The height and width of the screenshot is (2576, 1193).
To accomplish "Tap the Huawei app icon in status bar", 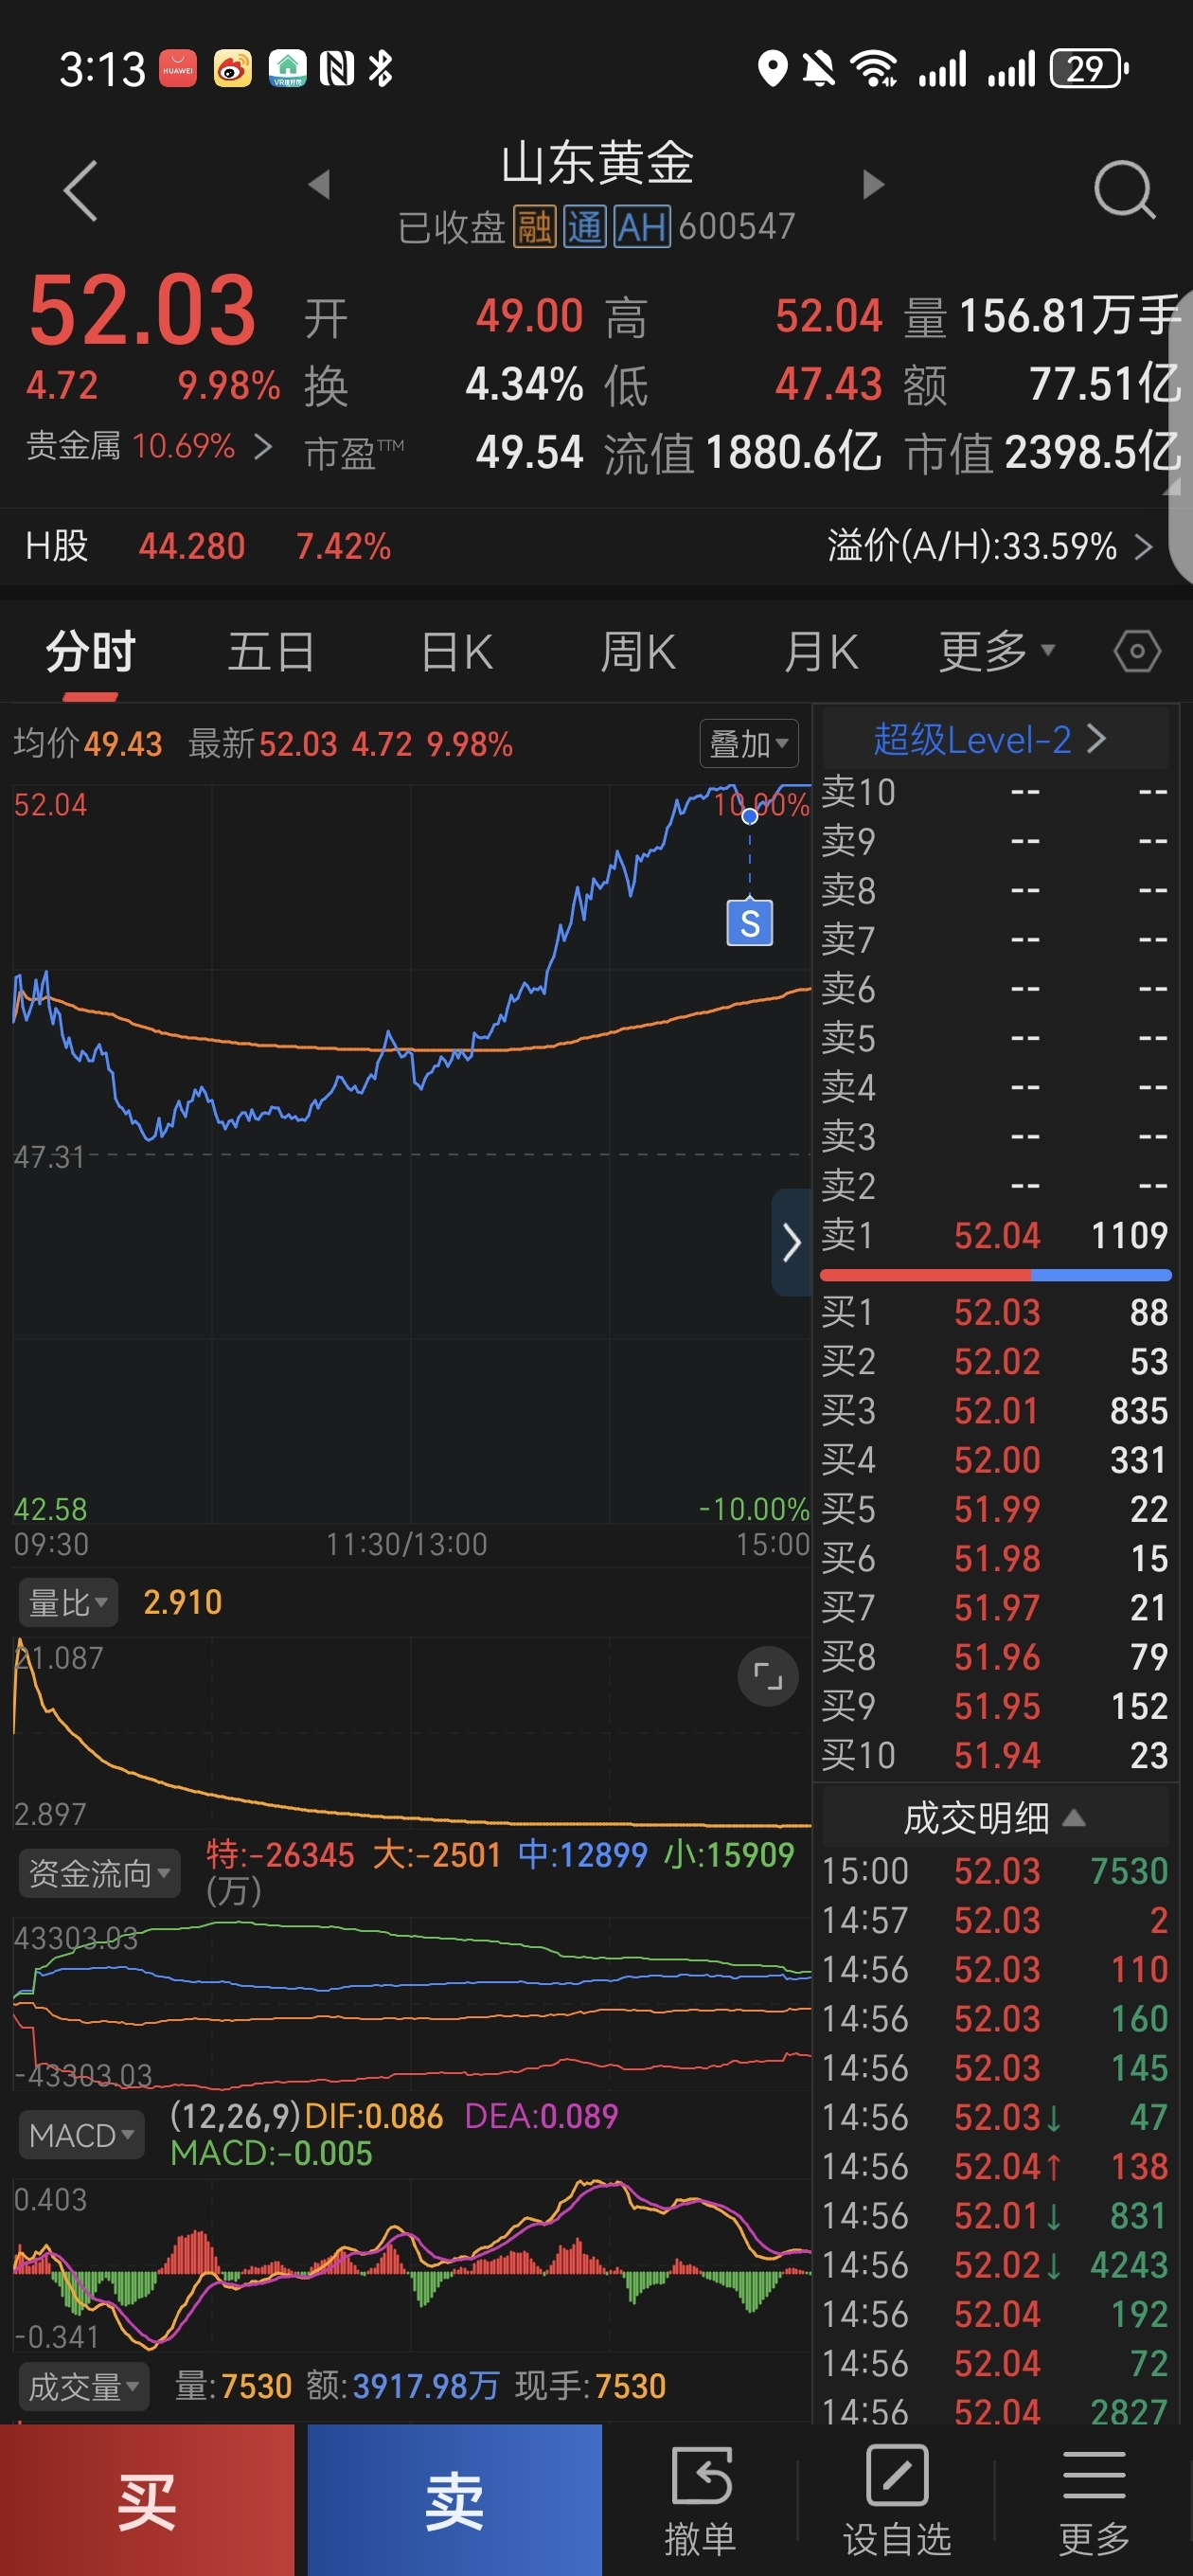I will 178,69.
